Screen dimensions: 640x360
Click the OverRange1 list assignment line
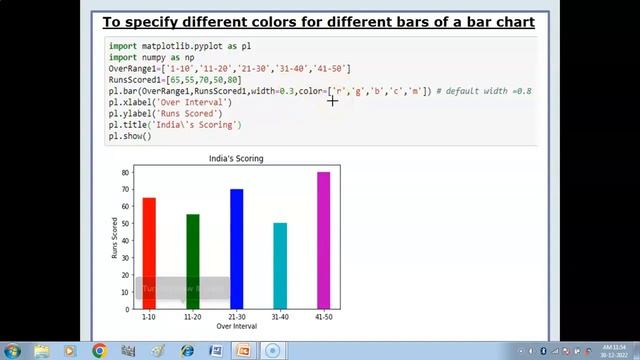(229, 69)
